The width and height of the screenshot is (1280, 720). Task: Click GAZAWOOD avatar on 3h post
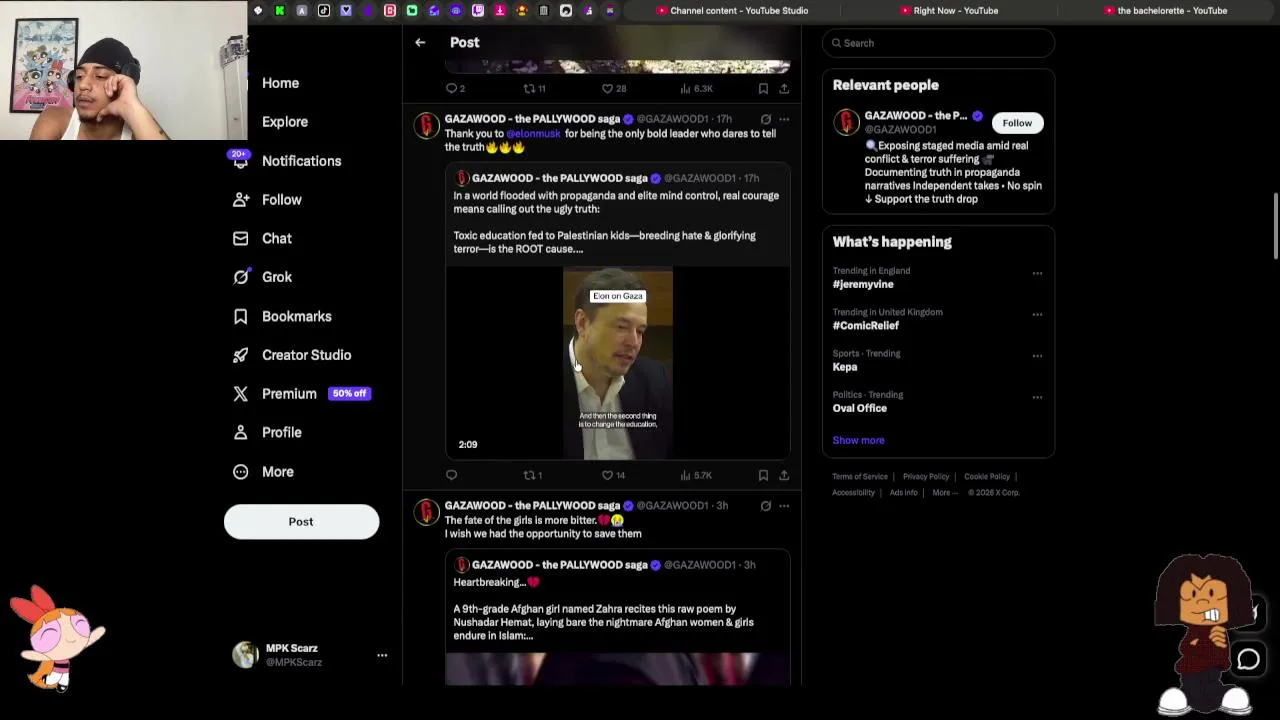click(427, 512)
